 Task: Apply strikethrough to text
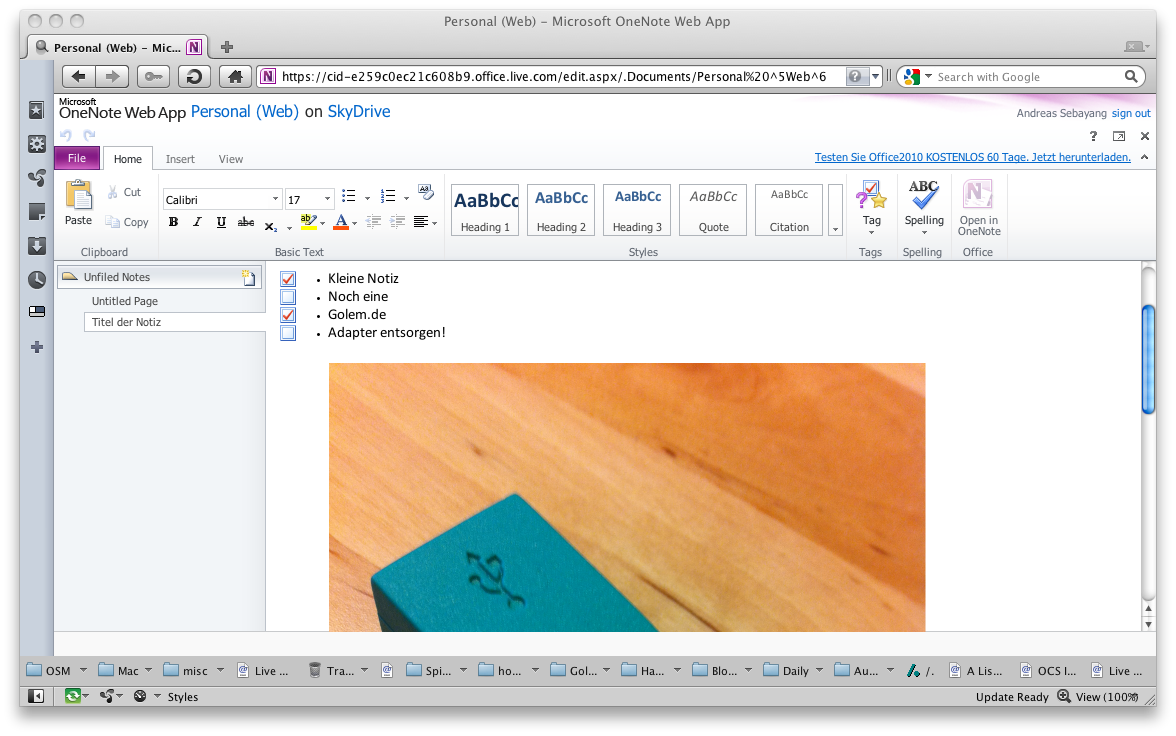246,222
